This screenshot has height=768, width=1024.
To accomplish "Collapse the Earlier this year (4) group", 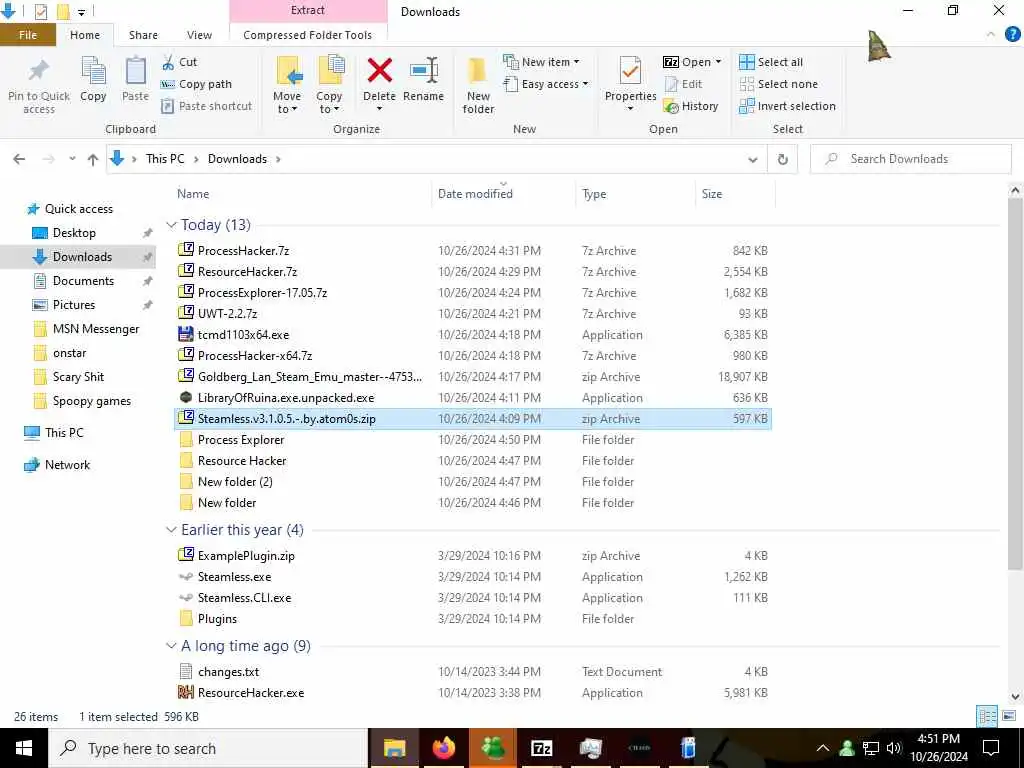I will pos(171,530).
